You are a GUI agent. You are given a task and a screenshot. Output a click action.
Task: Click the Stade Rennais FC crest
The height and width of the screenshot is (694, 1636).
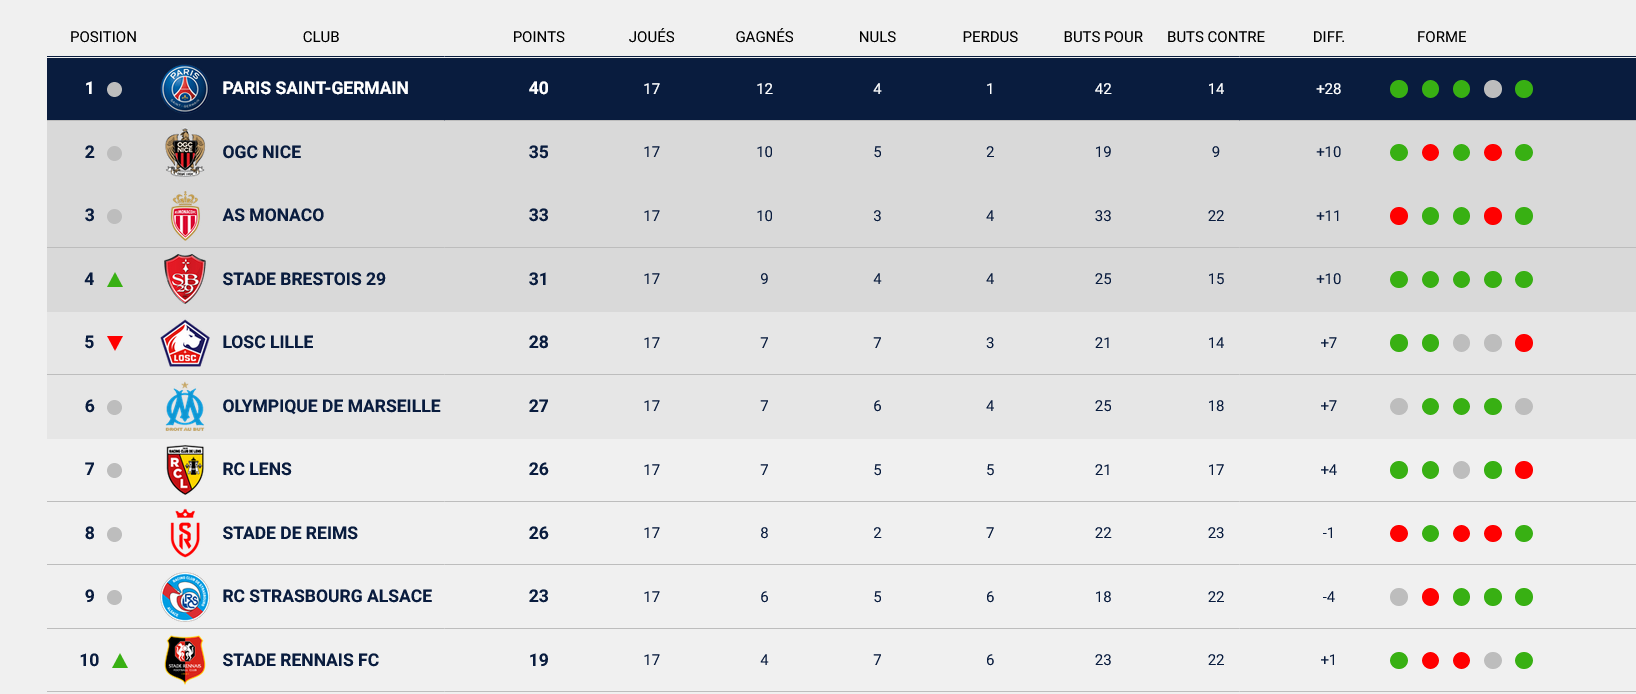click(185, 660)
